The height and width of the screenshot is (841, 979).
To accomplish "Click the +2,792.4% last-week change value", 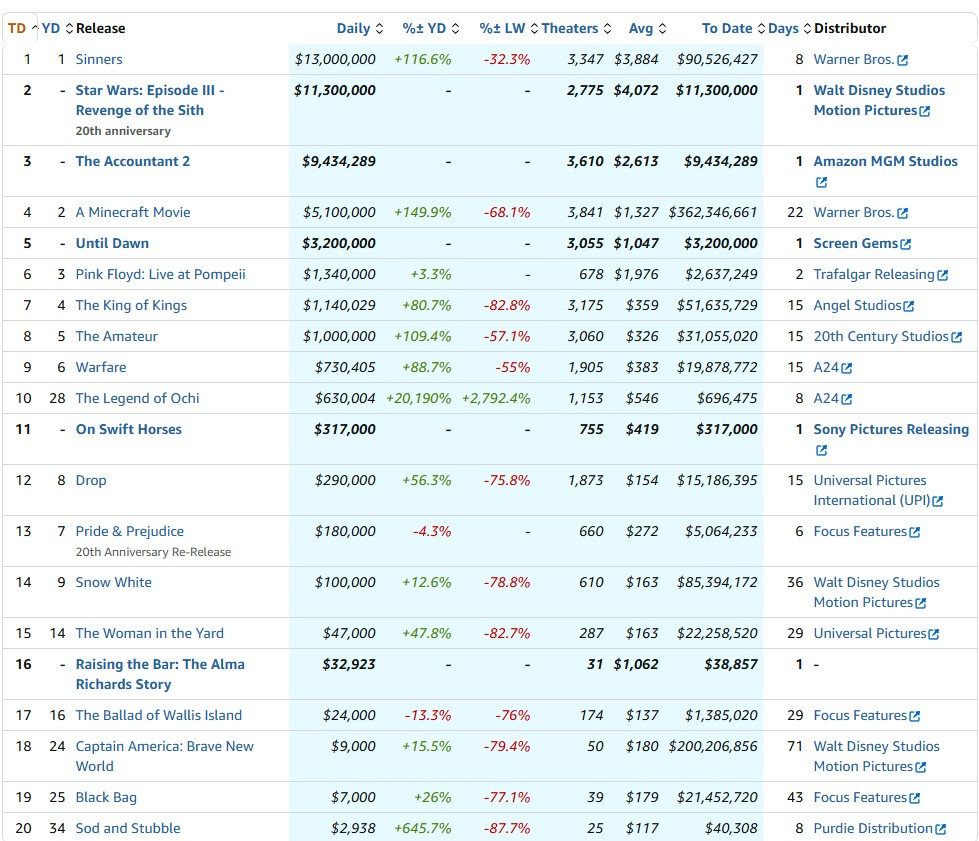I will point(496,398).
